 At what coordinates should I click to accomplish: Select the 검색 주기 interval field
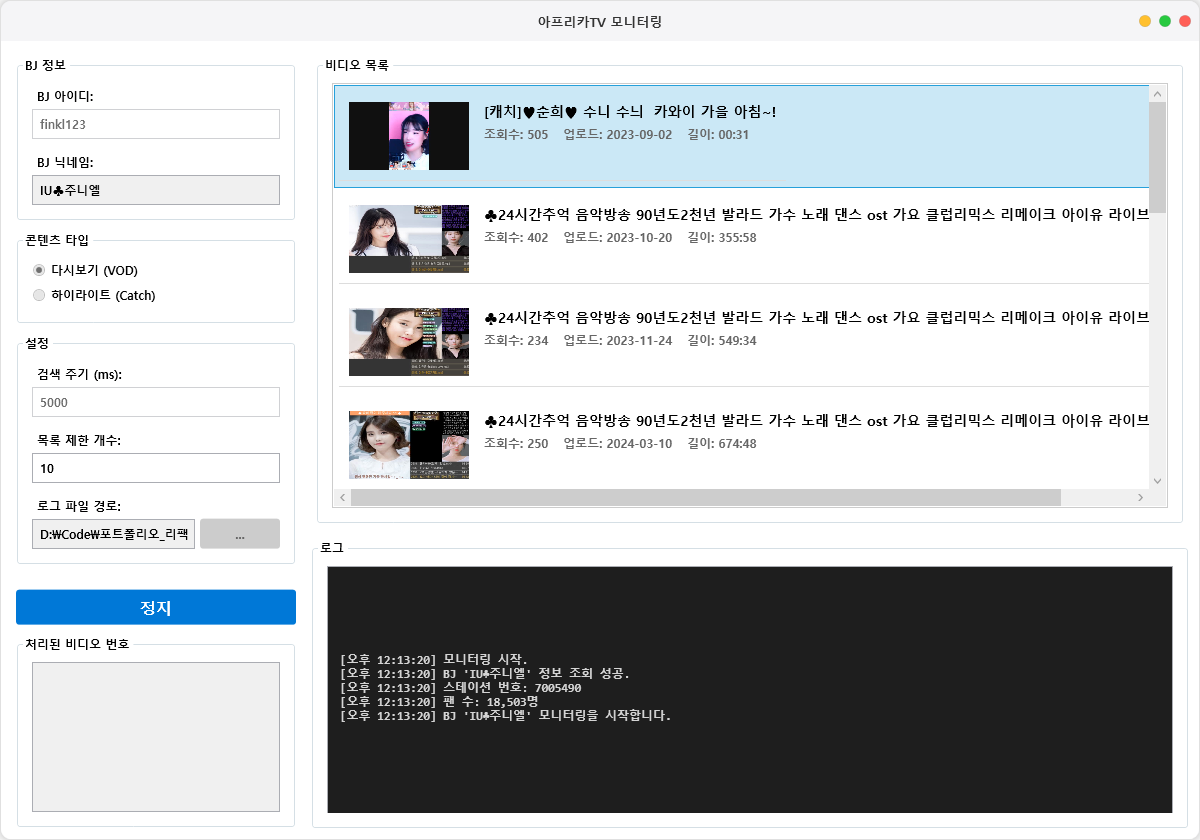click(x=155, y=401)
